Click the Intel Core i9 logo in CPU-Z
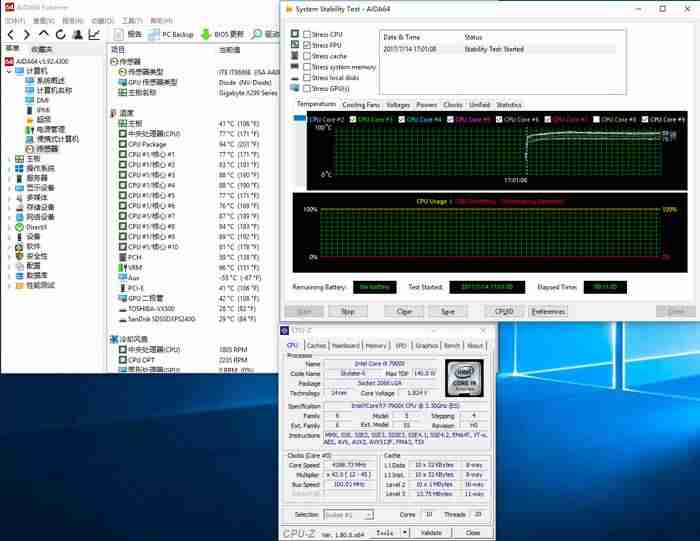Image resolution: width=700 pixels, height=541 pixels. (x=464, y=378)
